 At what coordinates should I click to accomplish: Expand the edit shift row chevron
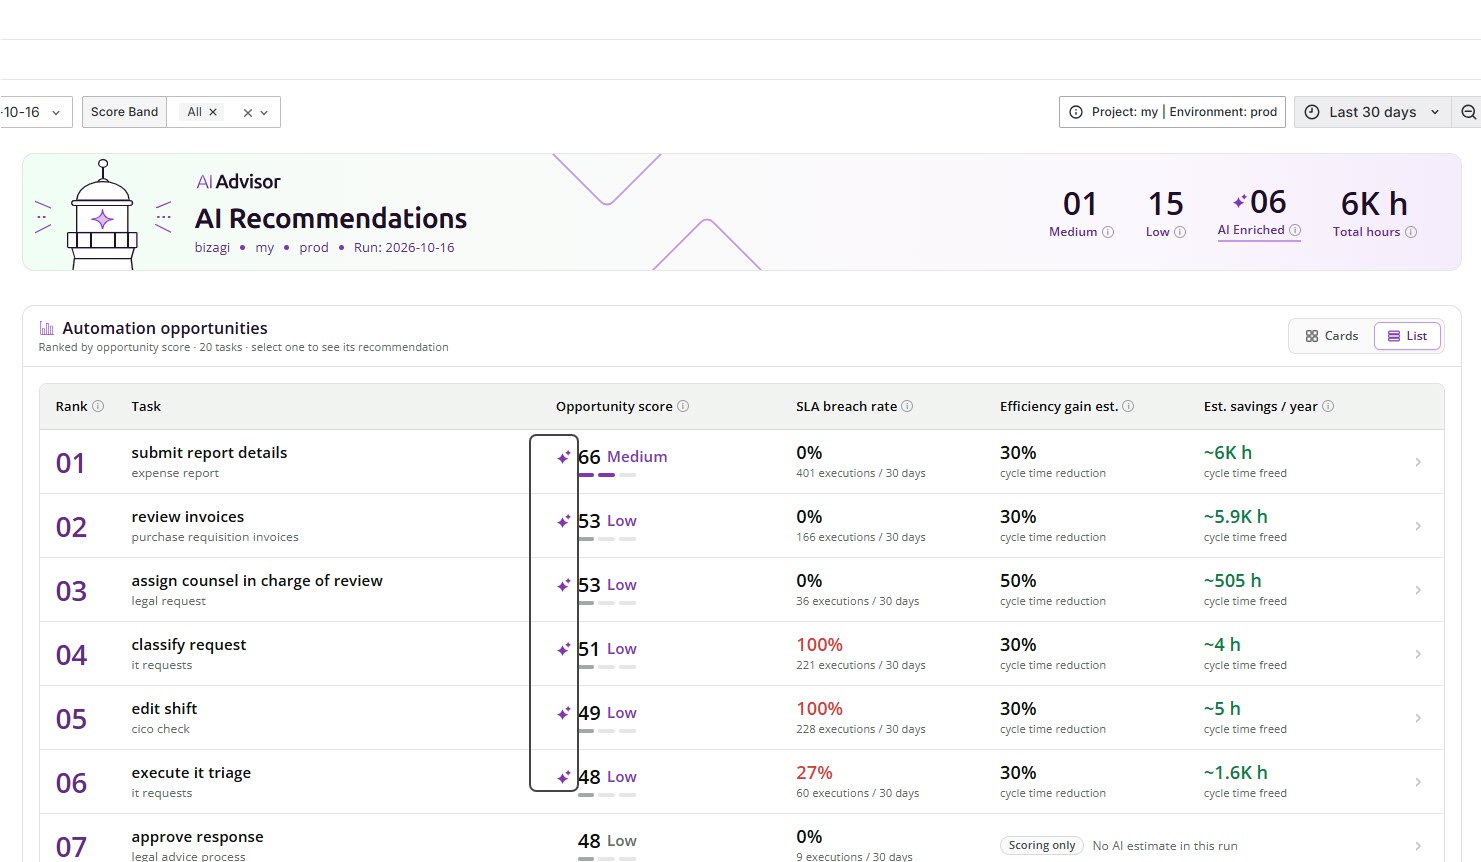(x=1418, y=718)
